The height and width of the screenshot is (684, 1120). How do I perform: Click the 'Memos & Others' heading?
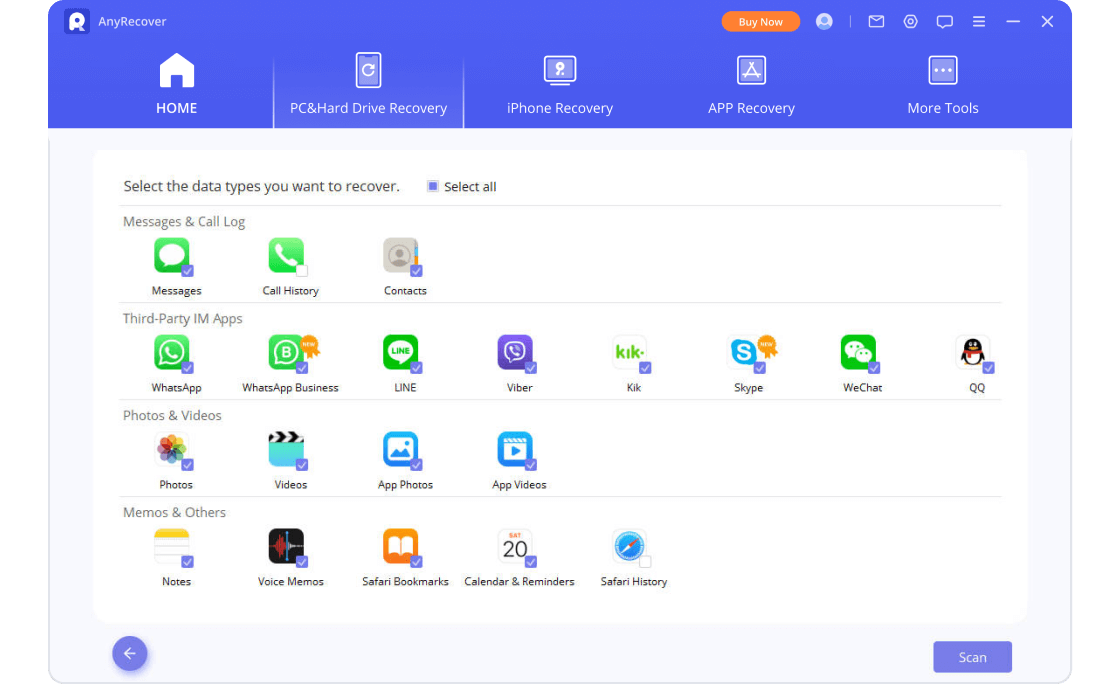pyautogui.click(x=174, y=513)
